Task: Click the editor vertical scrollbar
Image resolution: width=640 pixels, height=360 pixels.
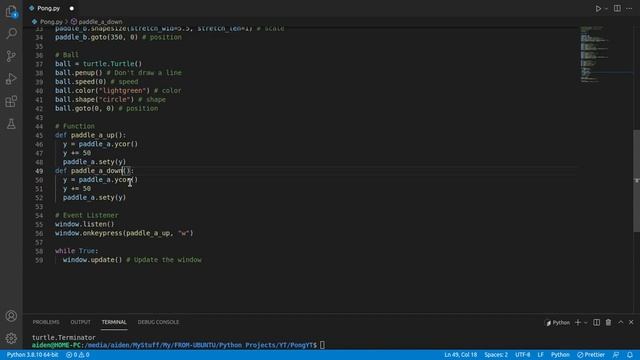Action: click(x=636, y=181)
